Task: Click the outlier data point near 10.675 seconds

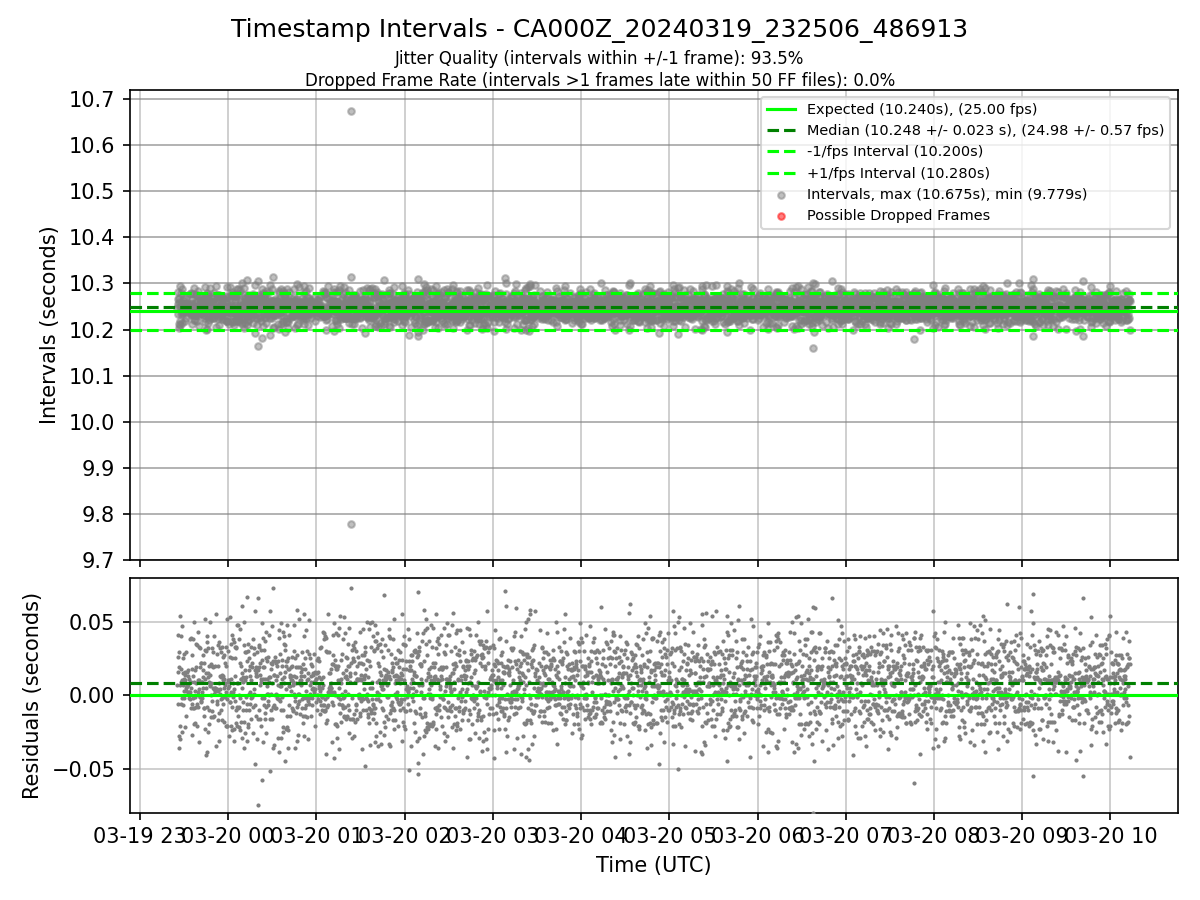Action: pos(351,111)
